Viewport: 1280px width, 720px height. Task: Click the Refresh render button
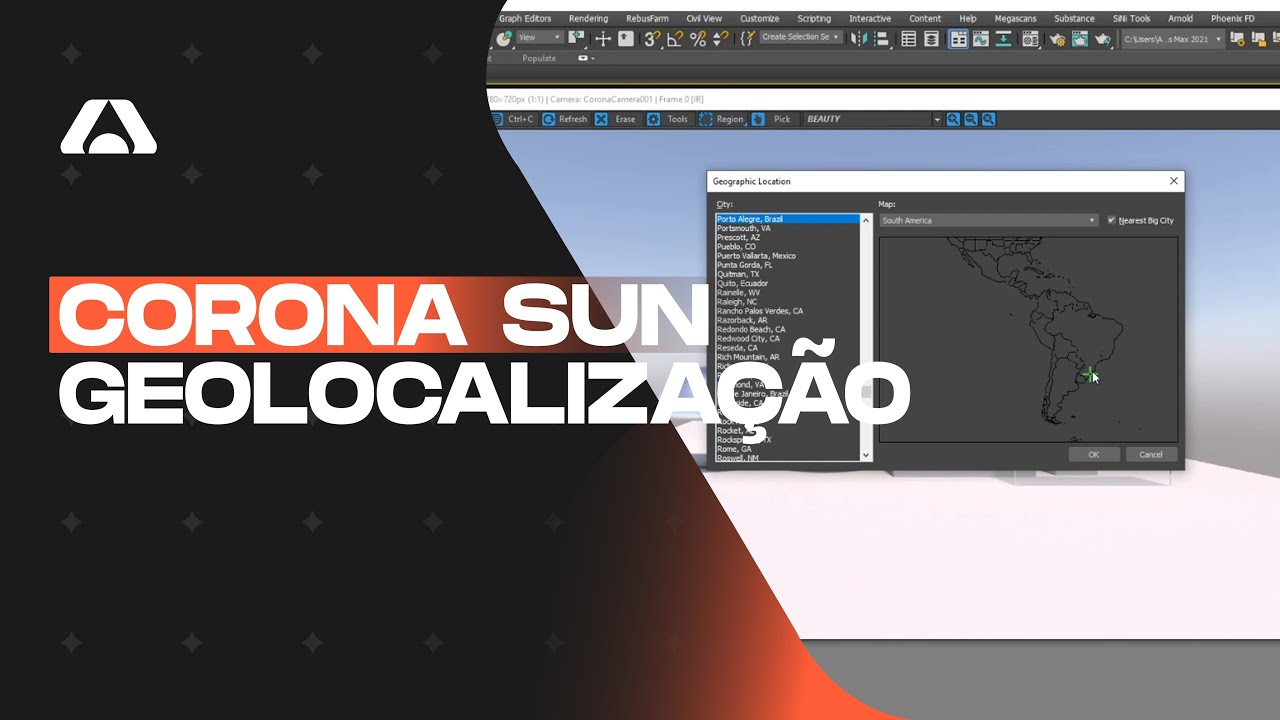[565, 119]
